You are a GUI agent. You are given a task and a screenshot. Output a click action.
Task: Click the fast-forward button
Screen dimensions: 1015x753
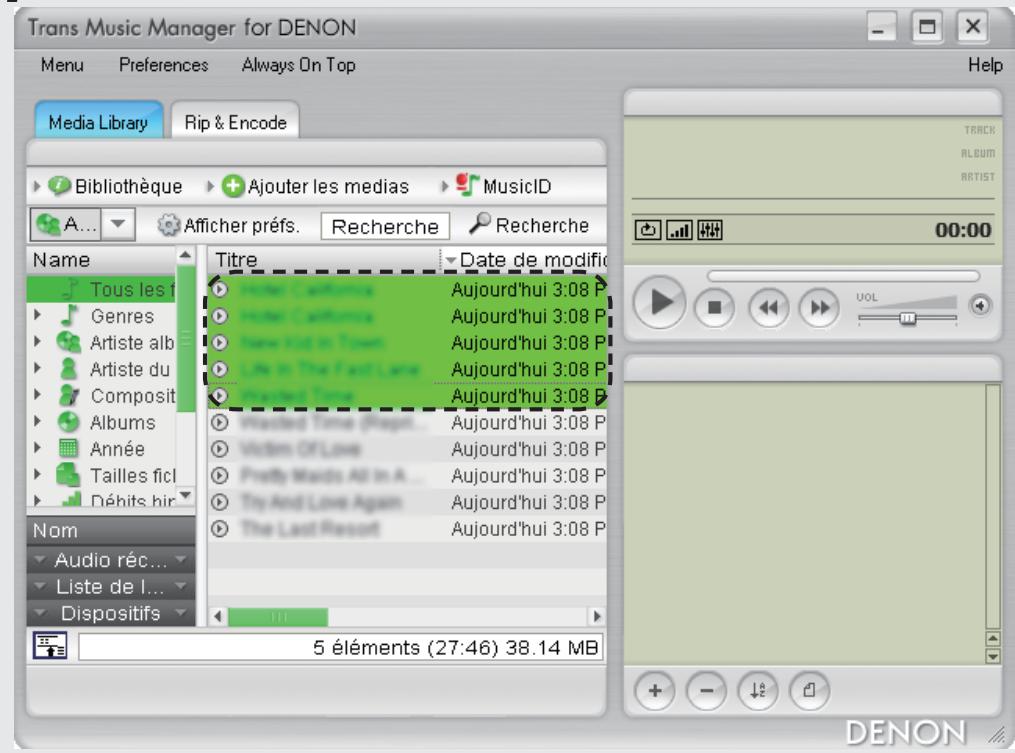click(820, 307)
